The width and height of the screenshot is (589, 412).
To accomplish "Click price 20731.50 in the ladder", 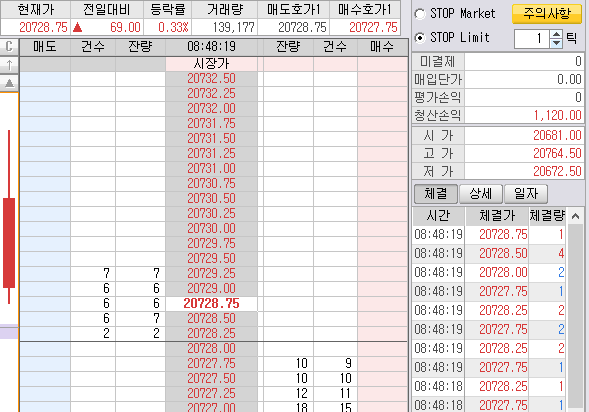I will pyautogui.click(x=211, y=139).
